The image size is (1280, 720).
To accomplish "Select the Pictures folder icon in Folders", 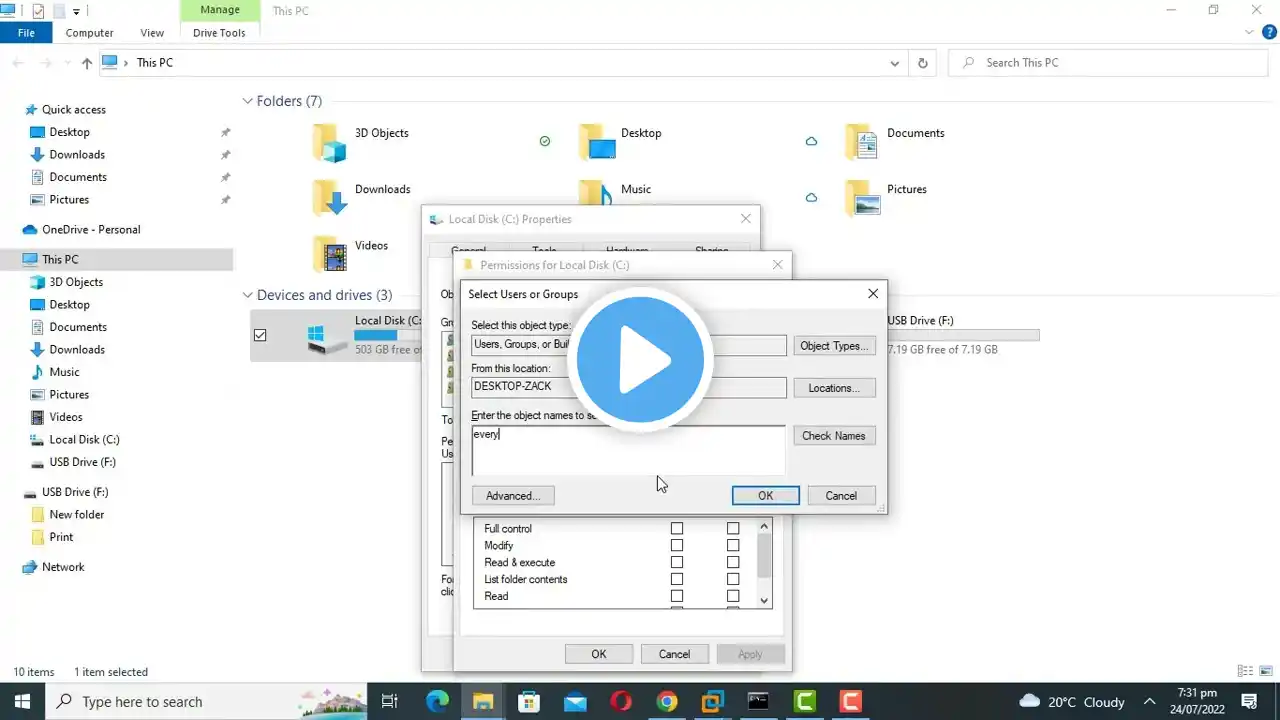I will 861,199.
